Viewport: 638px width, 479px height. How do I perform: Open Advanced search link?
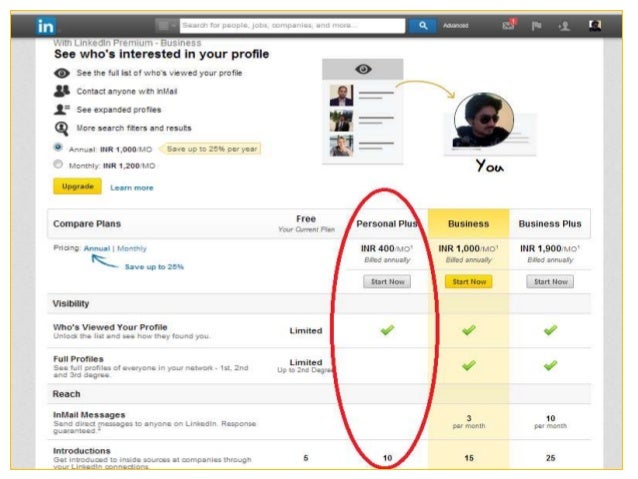coord(456,26)
